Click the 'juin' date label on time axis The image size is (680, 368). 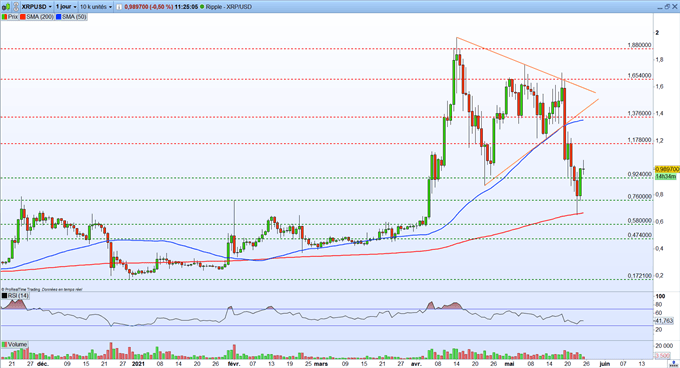(x=604, y=364)
